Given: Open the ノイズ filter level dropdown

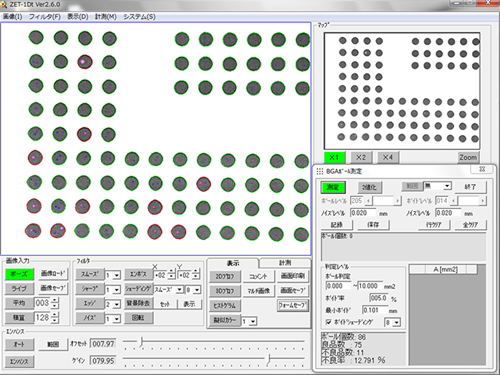Looking at the screenshot, I should pyautogui.click(x=117, y=319).
